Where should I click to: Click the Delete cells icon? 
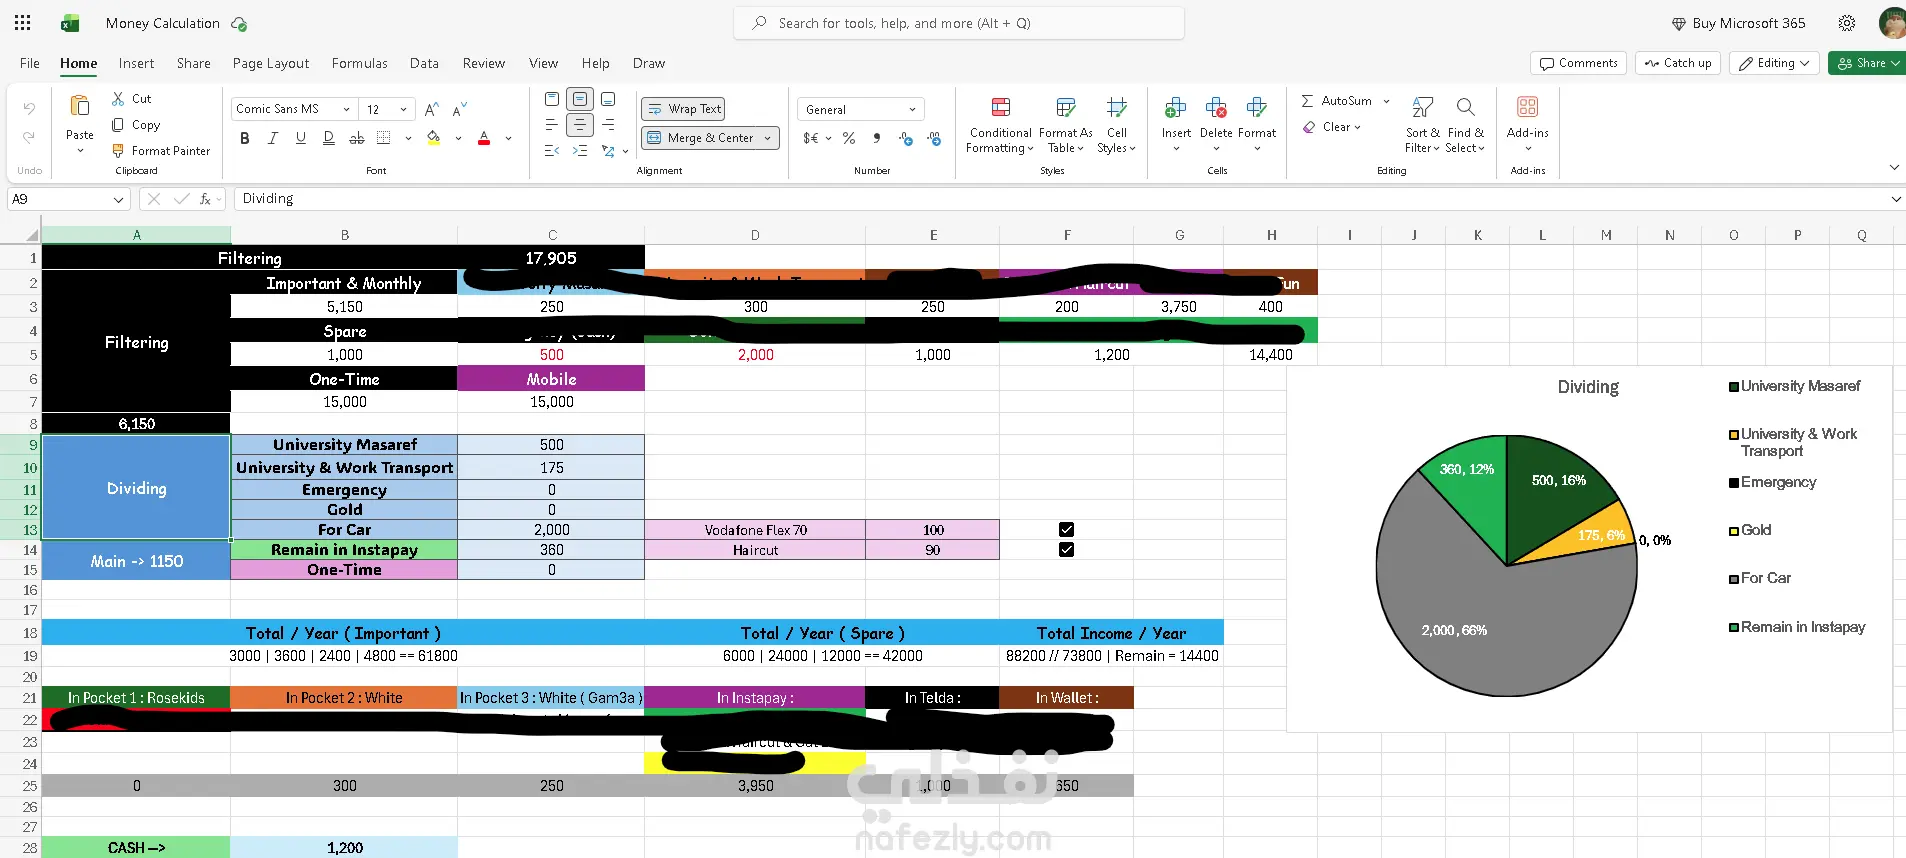[x=1216, y=107]
